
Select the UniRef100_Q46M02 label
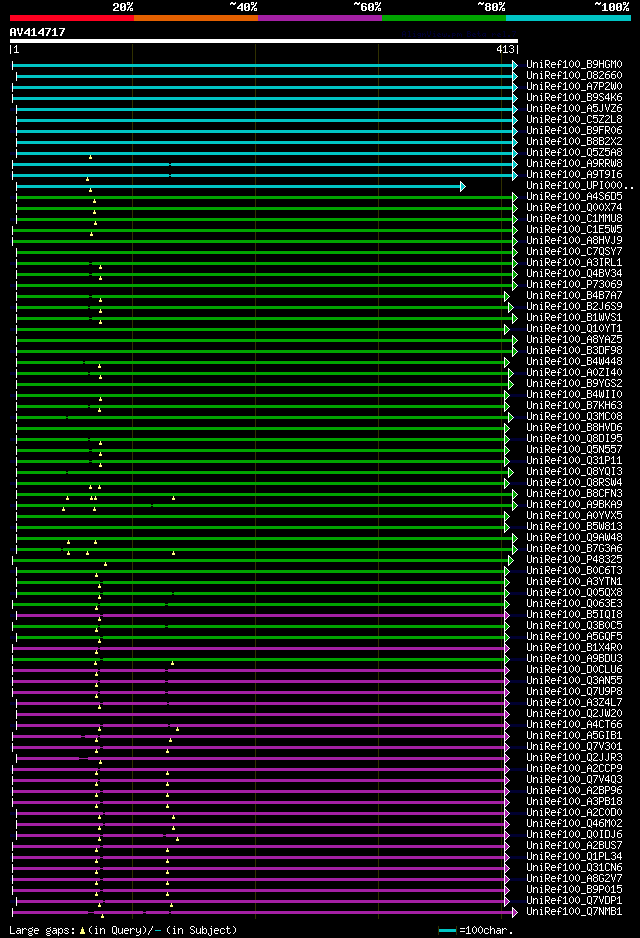tap(574, 824)
